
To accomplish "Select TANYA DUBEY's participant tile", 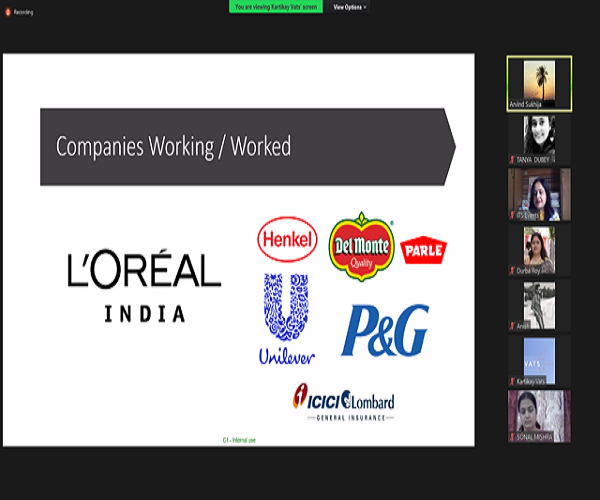I will (540, 140).
